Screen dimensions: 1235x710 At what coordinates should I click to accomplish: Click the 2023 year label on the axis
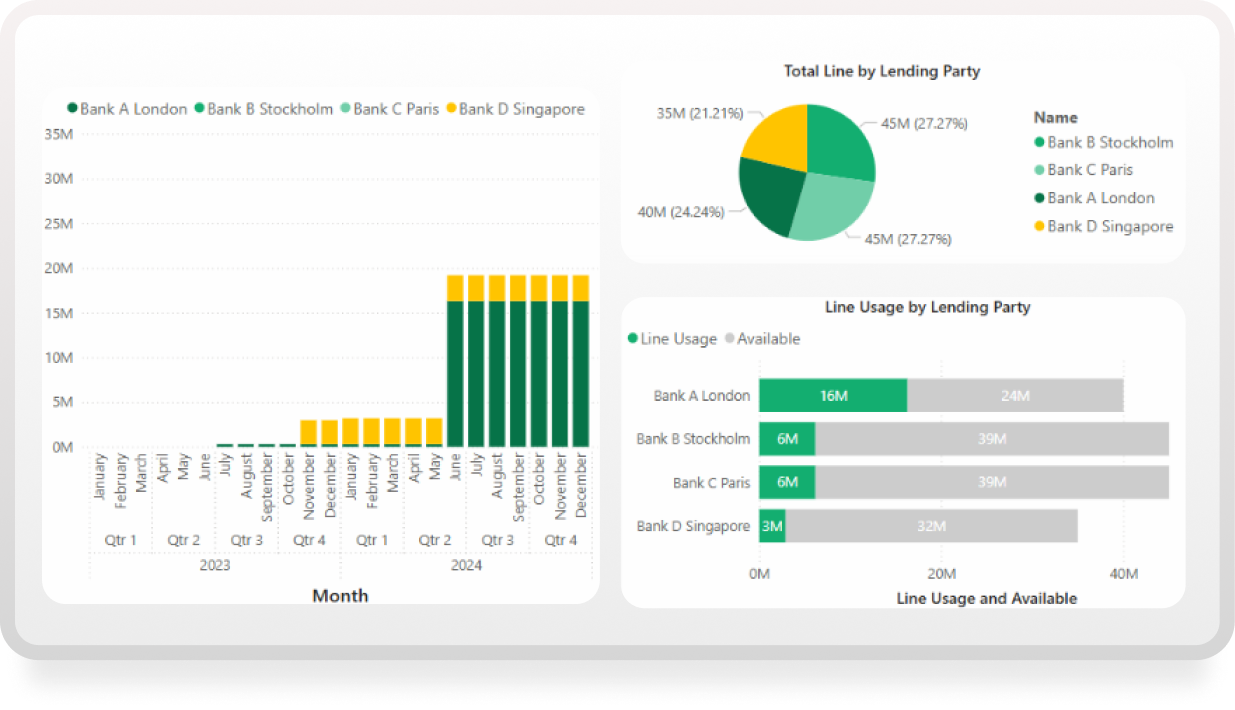click(214, 566)
